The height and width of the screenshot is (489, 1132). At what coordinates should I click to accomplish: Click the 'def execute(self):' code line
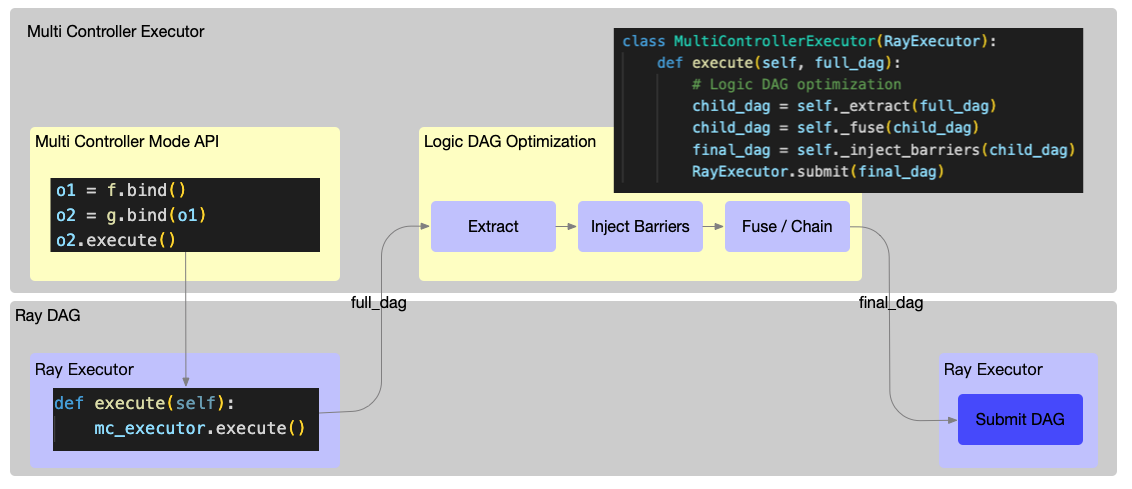(144, 403)
